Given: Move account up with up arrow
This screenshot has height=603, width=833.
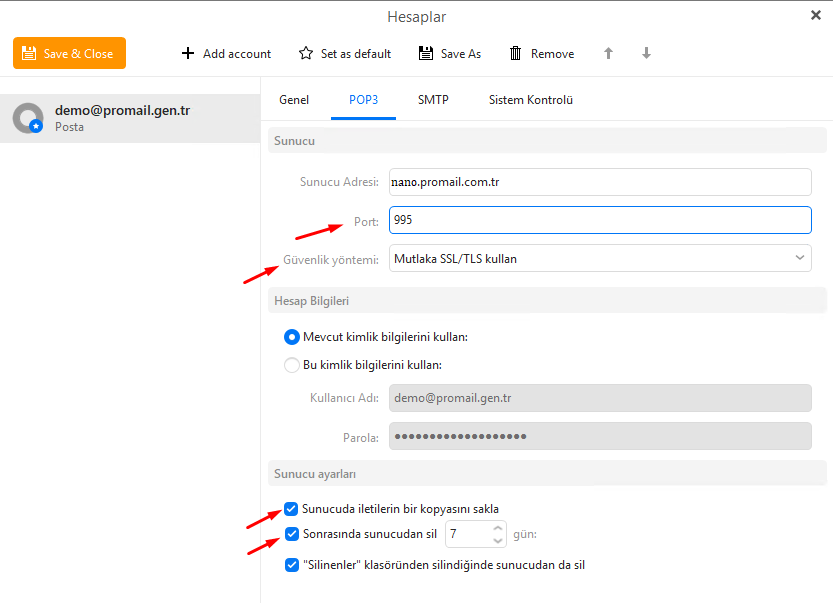Looking at the screenshot, I should point(608,53).
